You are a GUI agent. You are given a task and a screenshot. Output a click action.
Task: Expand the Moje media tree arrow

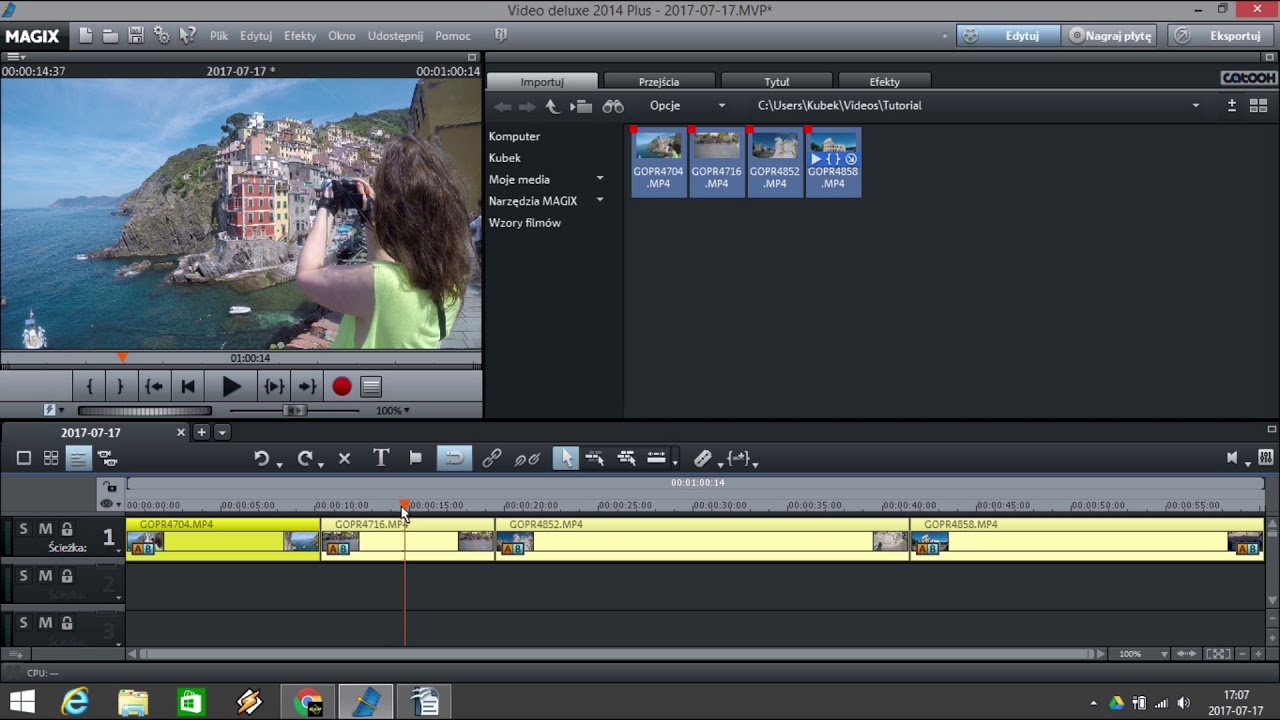(600, 179)
